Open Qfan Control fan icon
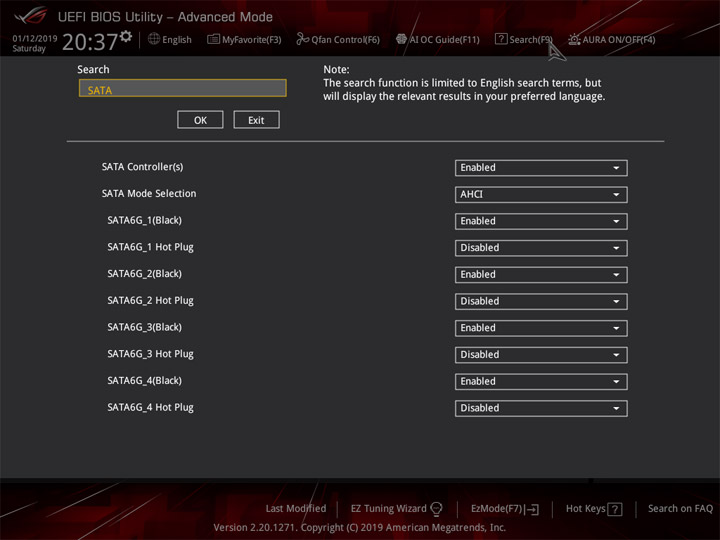 302,39
